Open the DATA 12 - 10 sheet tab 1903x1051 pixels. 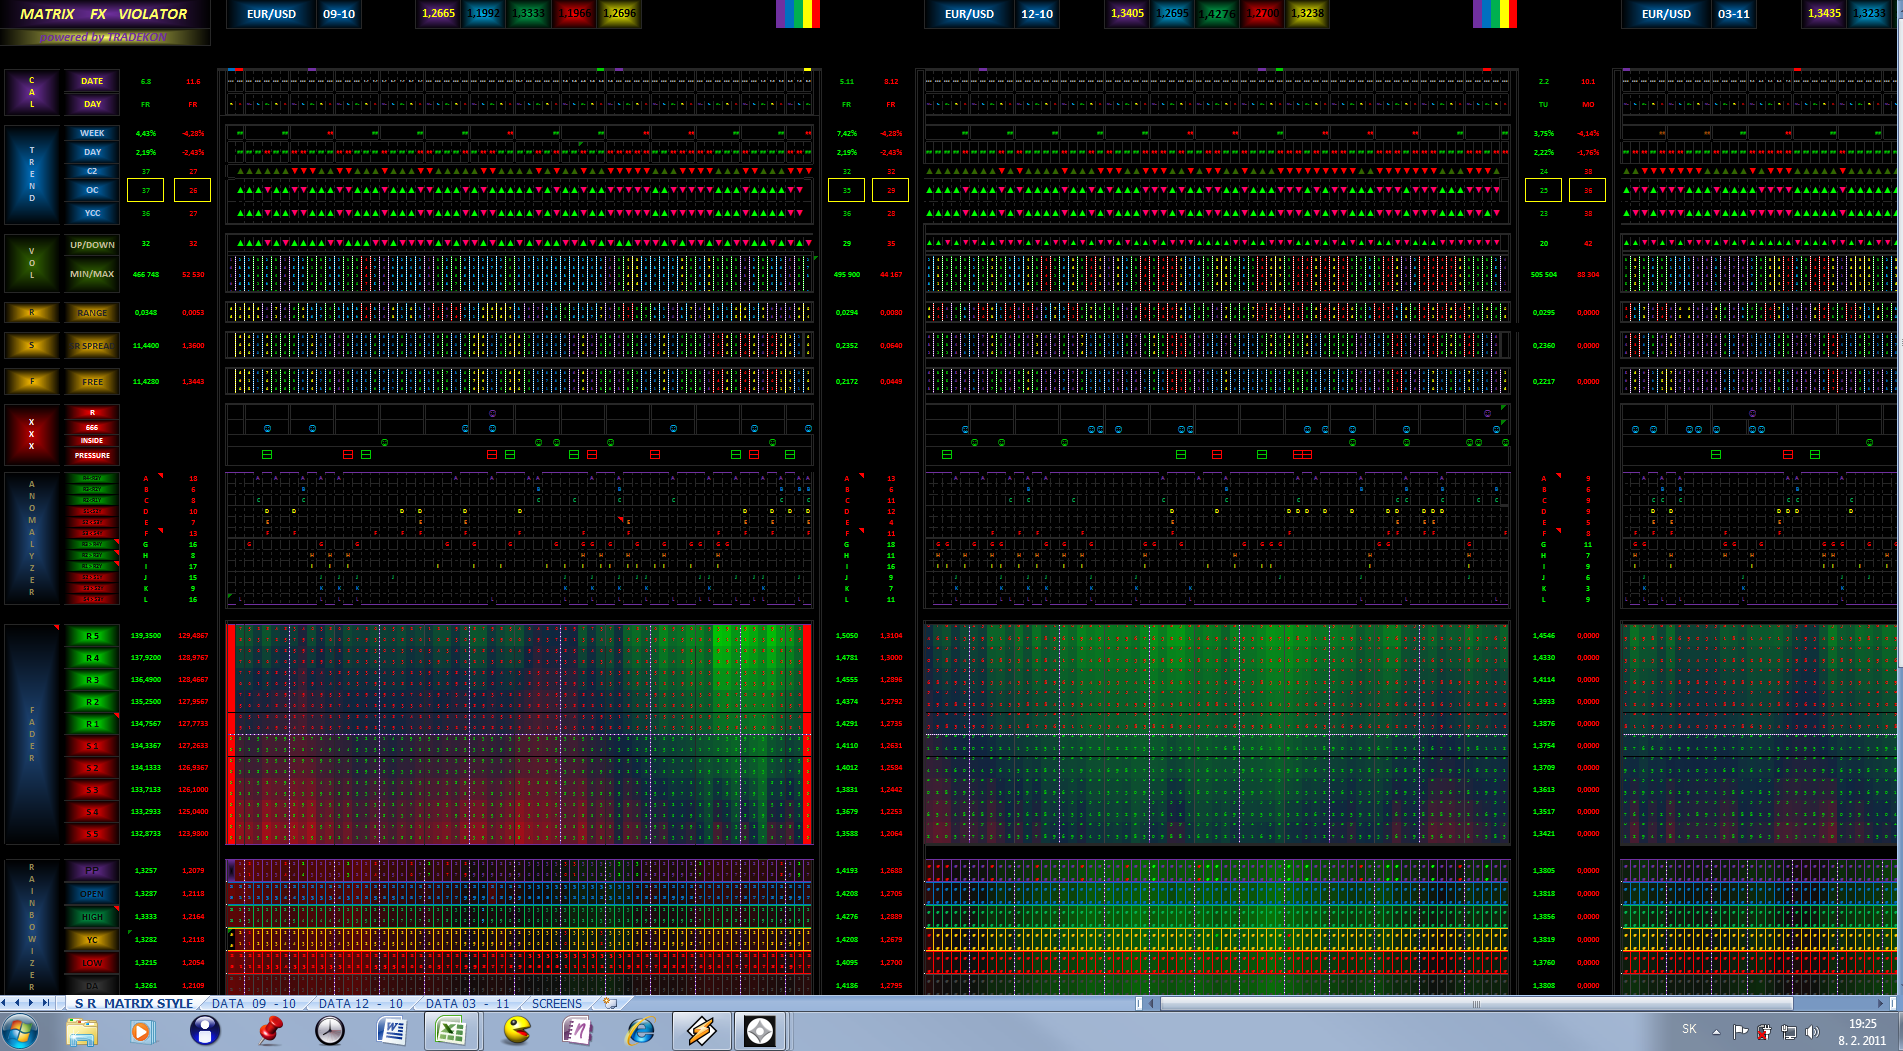361,1003
